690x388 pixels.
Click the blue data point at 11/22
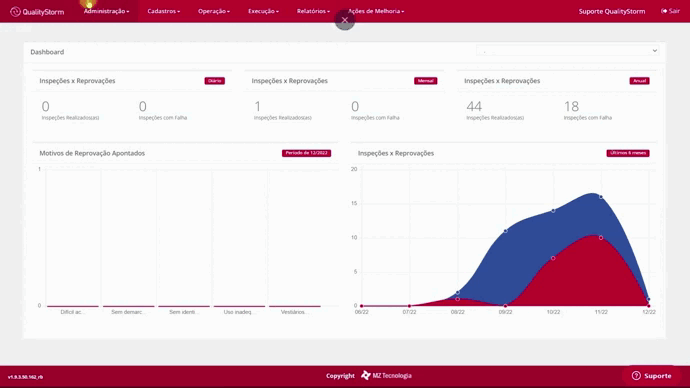pos(601,197)
